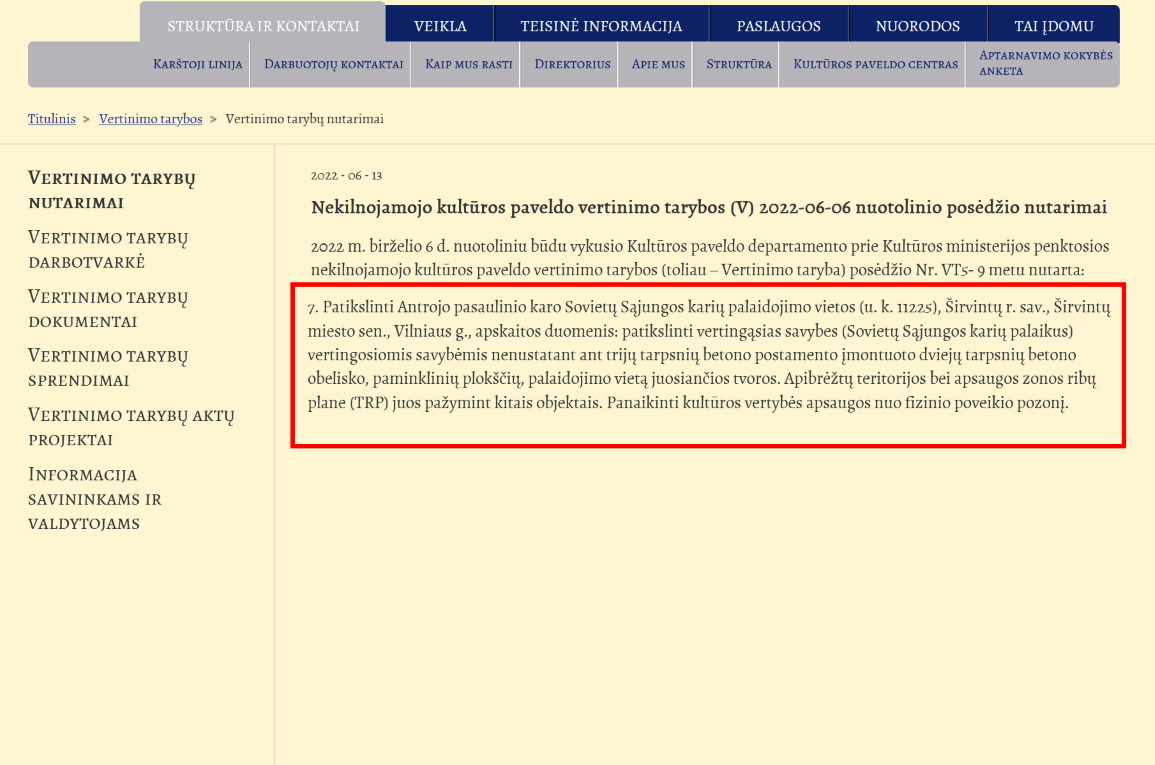1155x765 pixels.
Task: Open Vertinimo tarybų aktų projektai
Action: [130, 427]
